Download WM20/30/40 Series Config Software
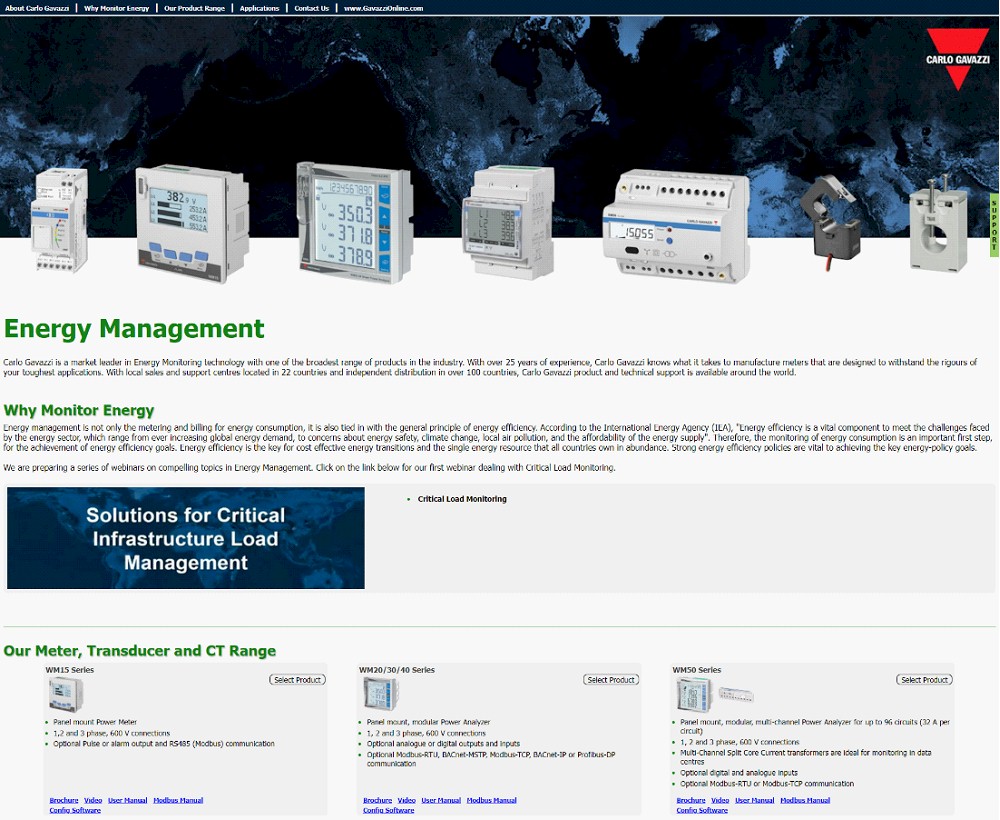This screenshot has width=1000, height=820. click(389, 810)
